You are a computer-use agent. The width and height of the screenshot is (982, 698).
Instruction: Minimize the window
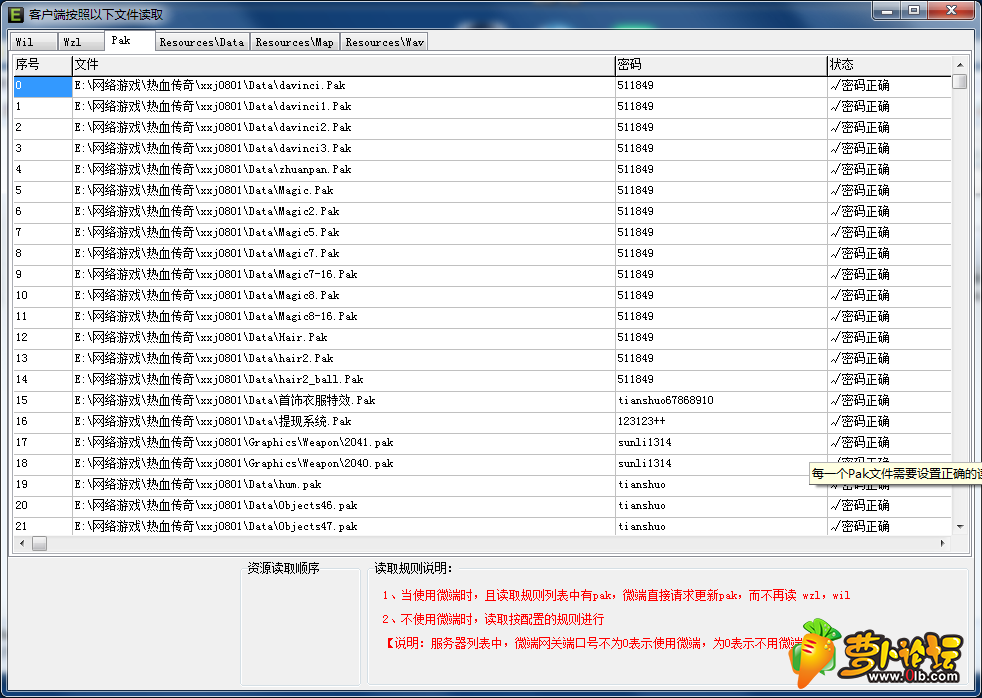887,11
